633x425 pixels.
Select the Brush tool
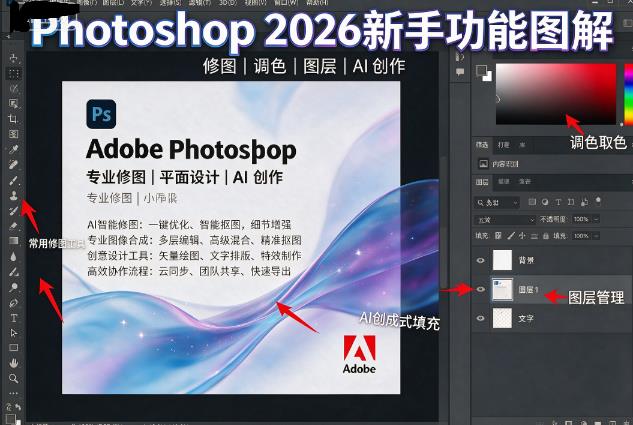coord(14,180)
